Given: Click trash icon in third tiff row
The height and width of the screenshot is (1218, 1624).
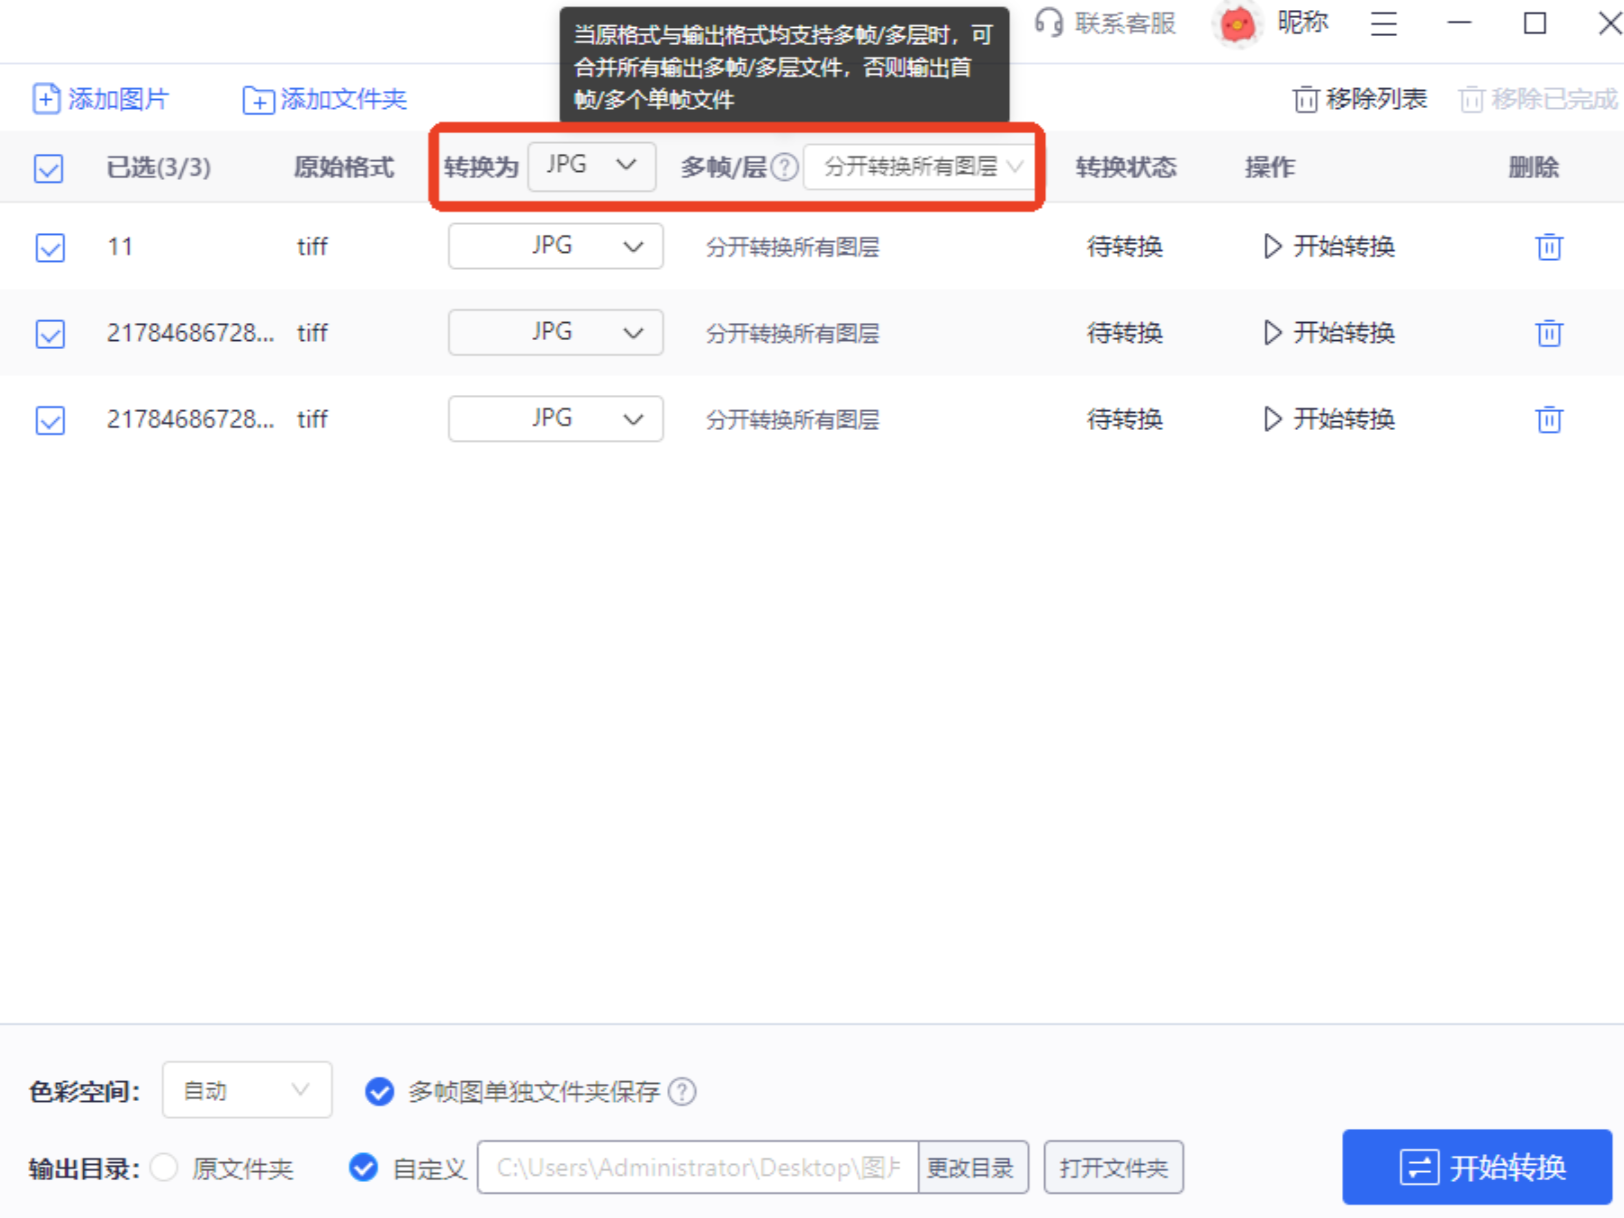Looking at the screenshot, I should [x=1549, y=419].
